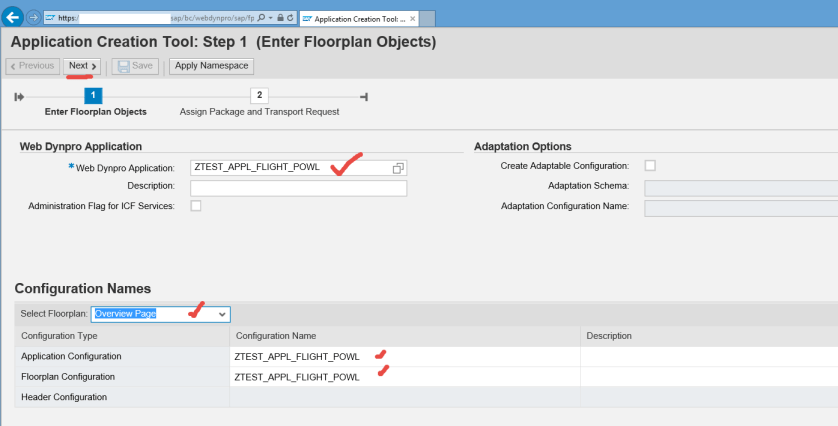838x426 pixels.
Task: Go to roadmap step 2 Assign Package
Action: coord(259,96)
